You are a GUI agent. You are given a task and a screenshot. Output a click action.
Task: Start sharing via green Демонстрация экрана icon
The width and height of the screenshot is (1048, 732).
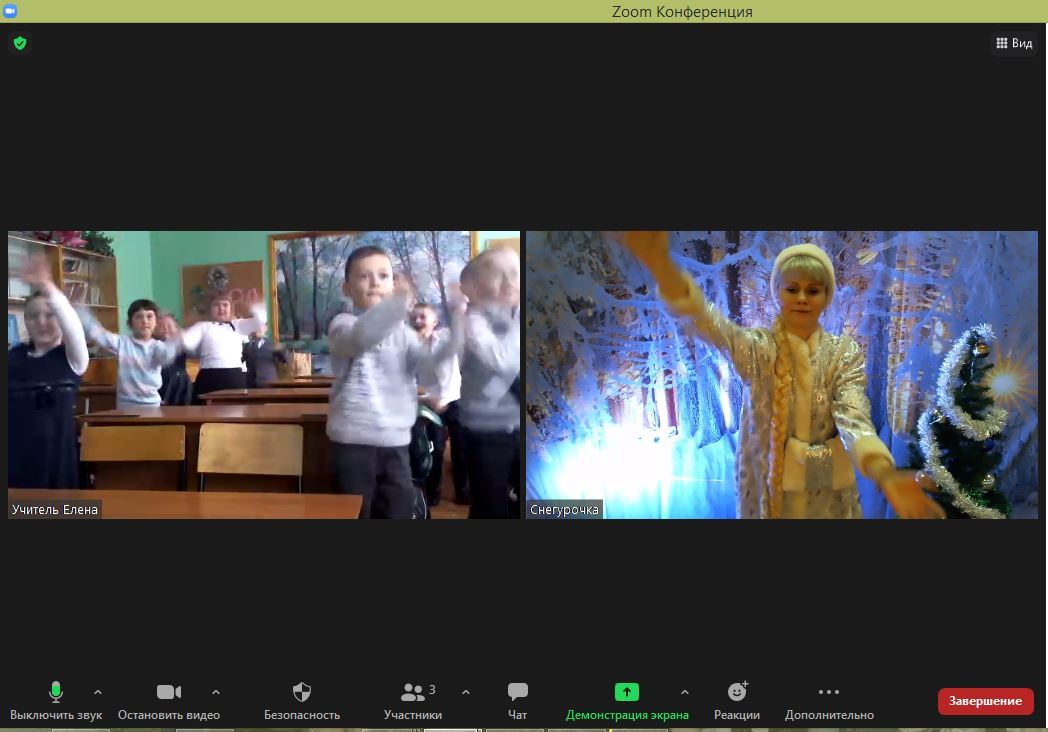coord(627,692)
